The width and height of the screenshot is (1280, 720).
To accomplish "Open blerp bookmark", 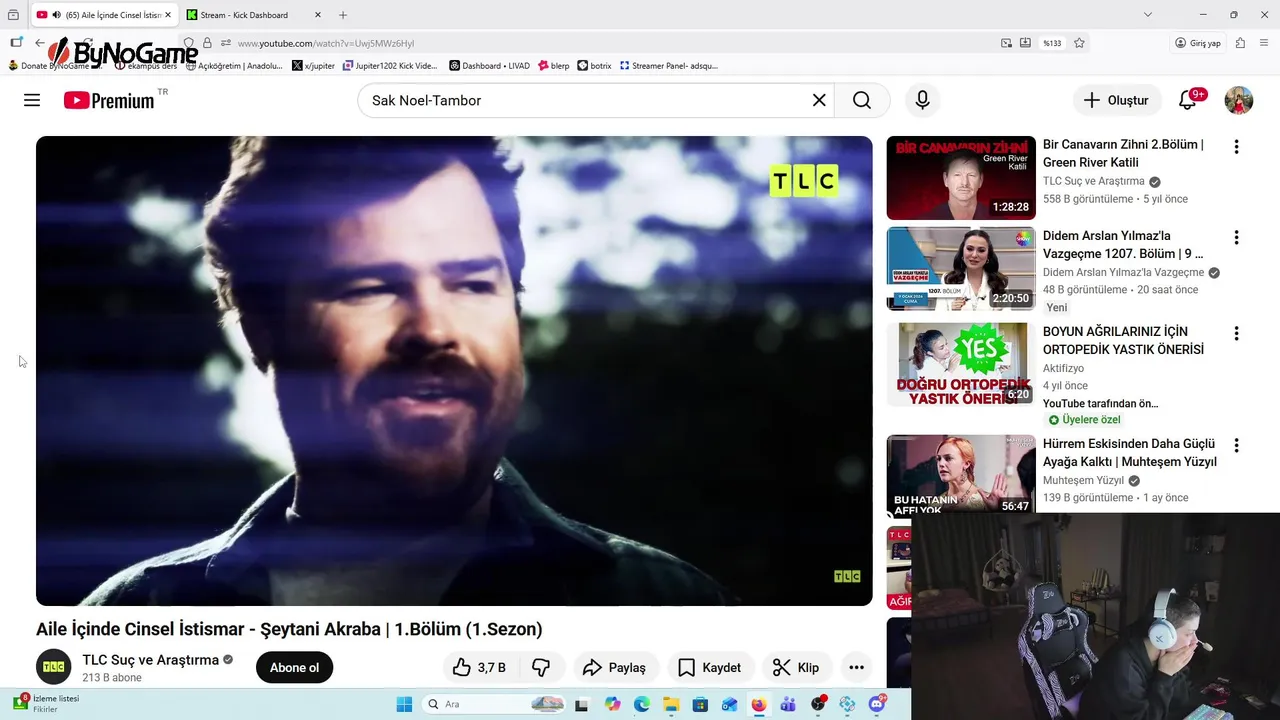I will click(554, 65).
